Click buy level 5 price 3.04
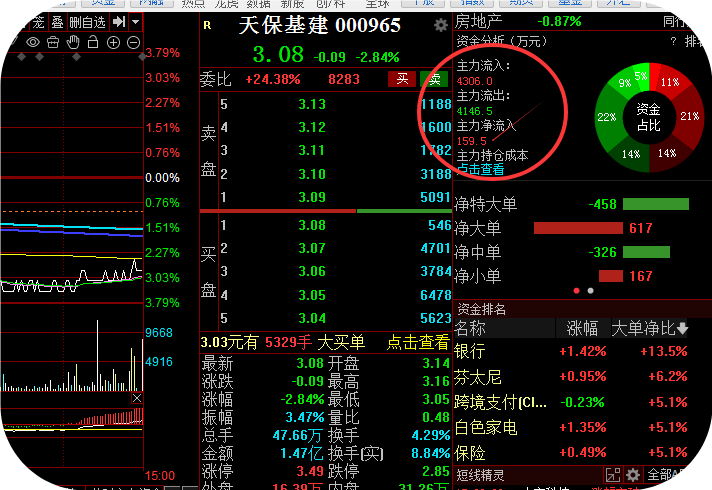The image size is (712, 490). (312, 318)
